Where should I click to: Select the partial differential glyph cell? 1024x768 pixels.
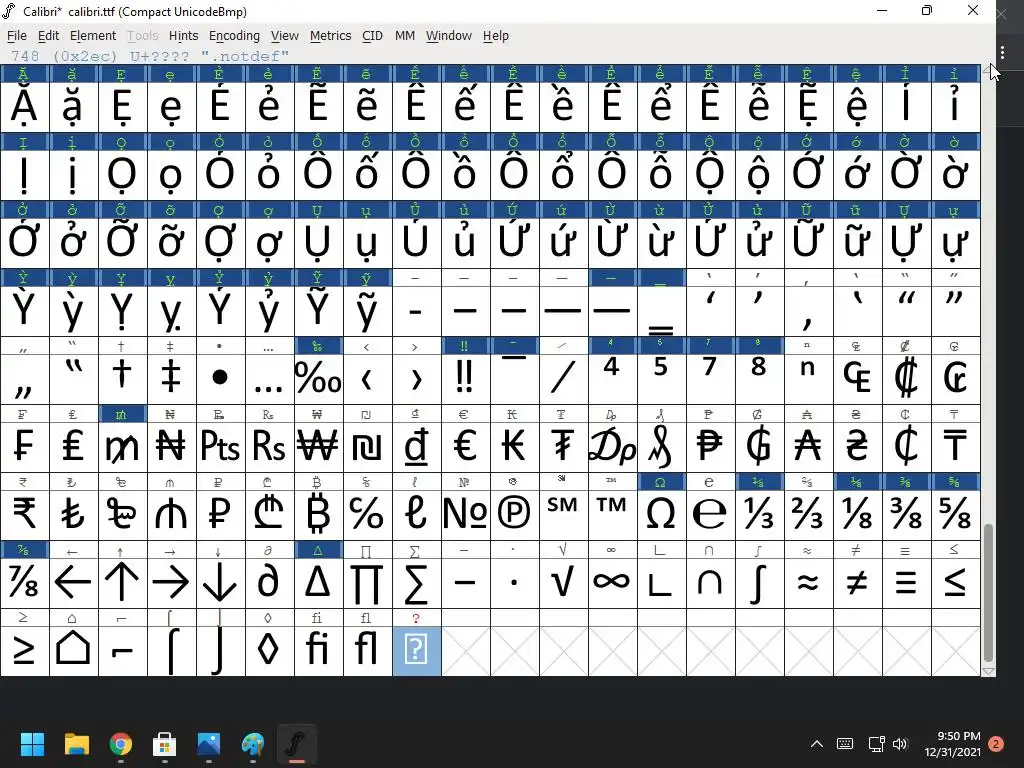pyautogui.click(x=269, y=583)
